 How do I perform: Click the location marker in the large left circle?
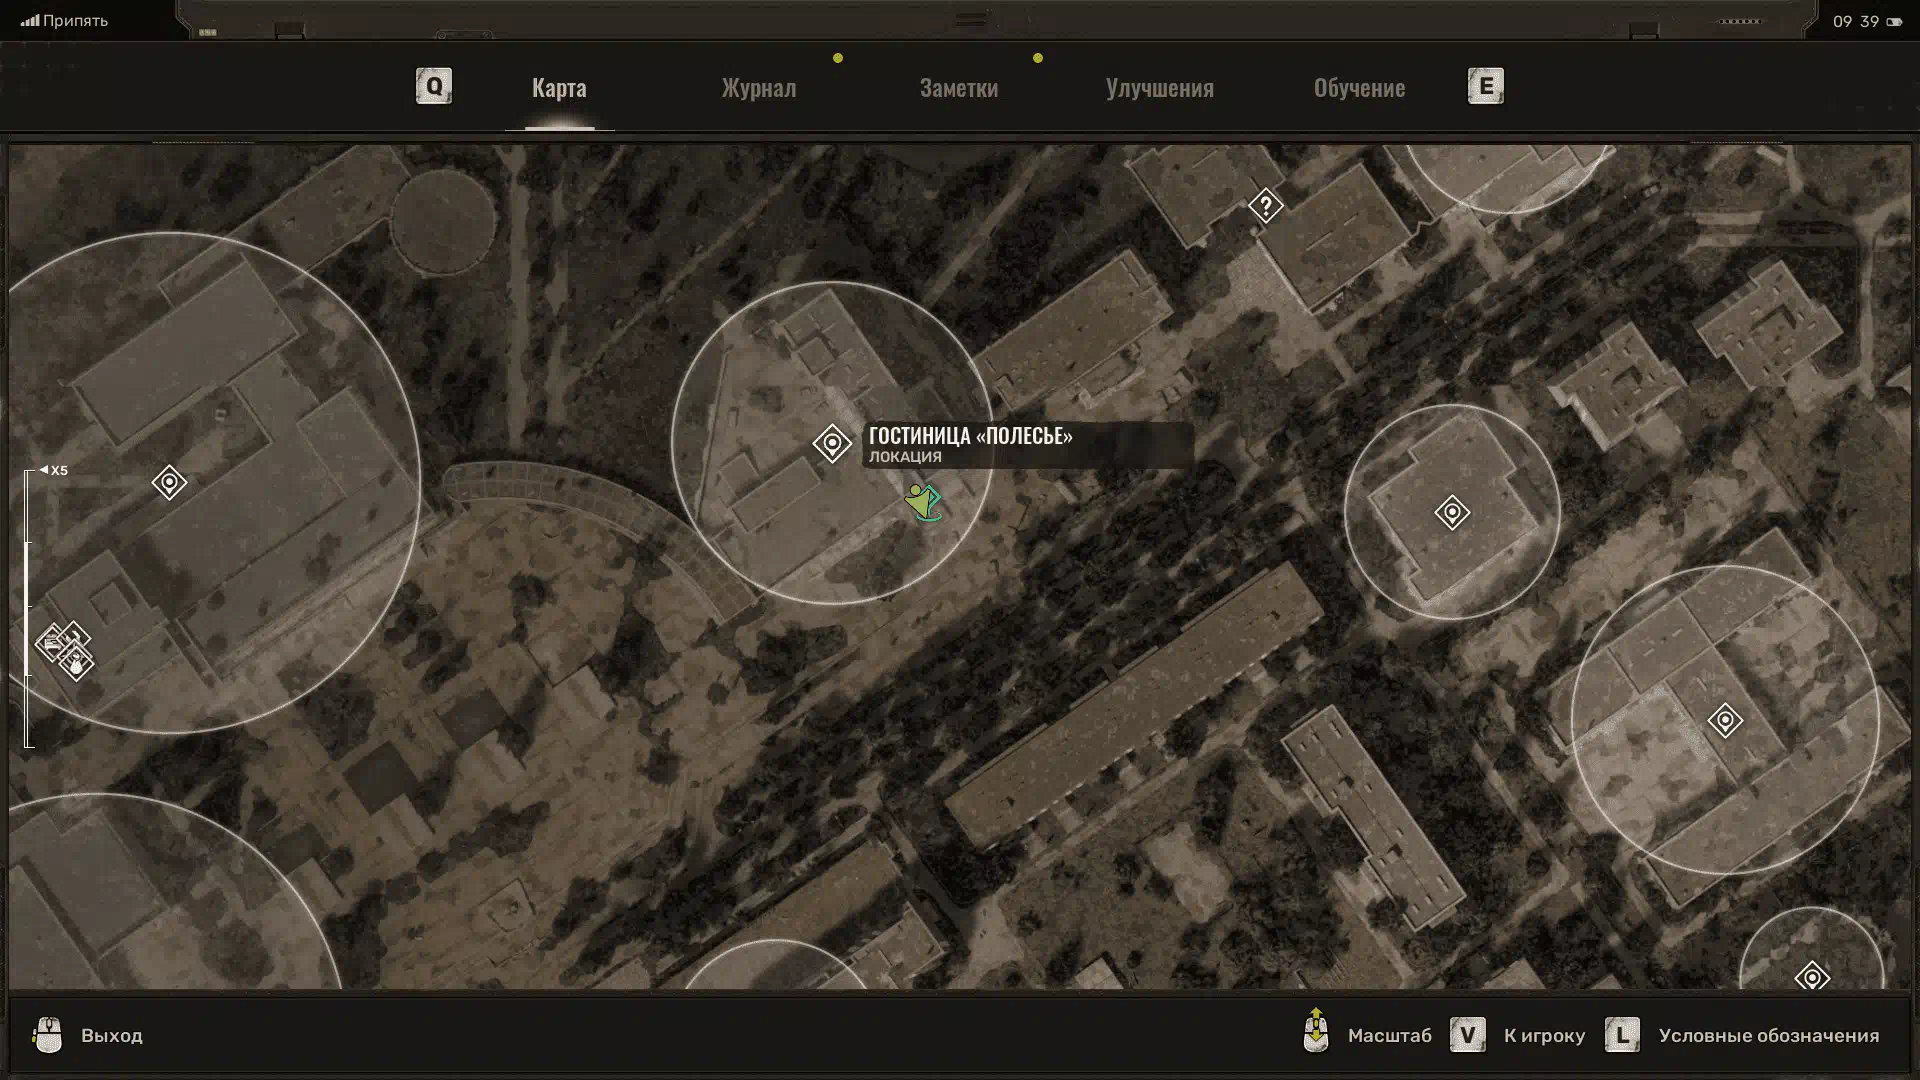click(169, 483)
